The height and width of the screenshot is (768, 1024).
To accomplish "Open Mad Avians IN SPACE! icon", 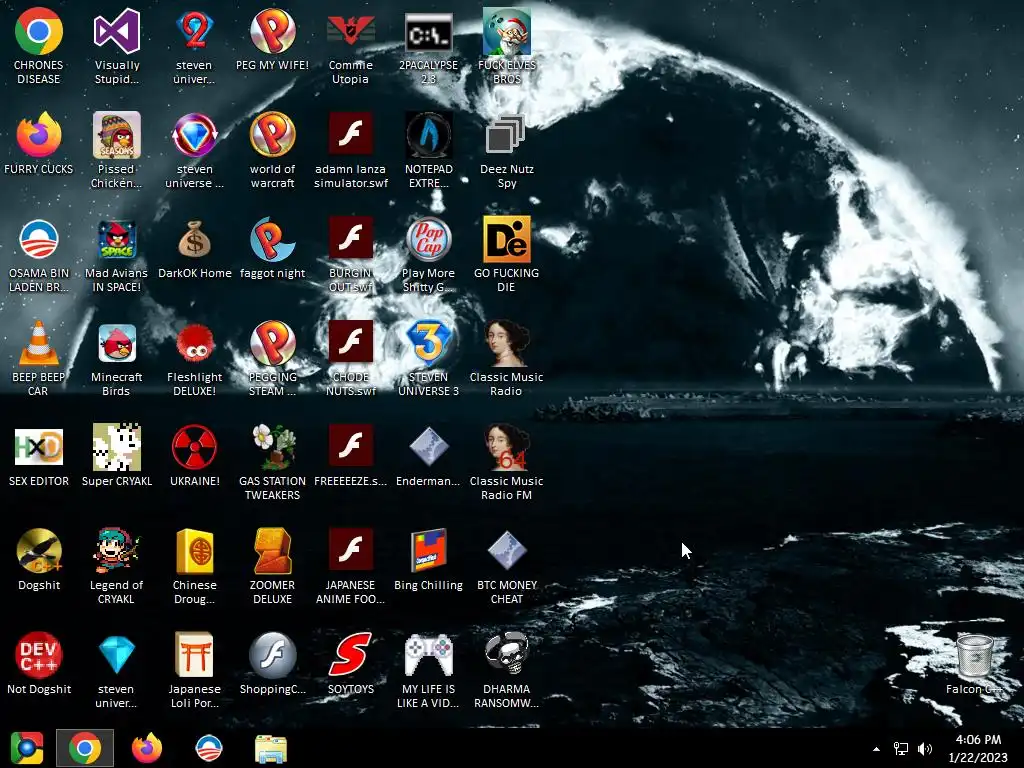I will click(117, 240).
